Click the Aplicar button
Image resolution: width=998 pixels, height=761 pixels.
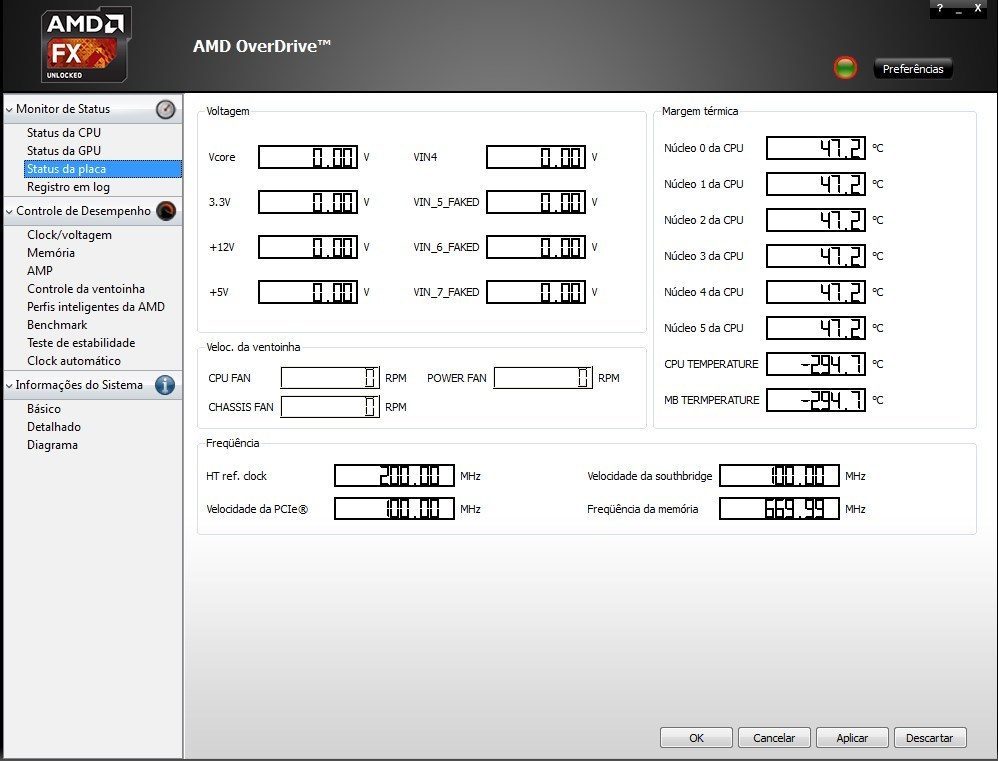[x=852, y=738]
